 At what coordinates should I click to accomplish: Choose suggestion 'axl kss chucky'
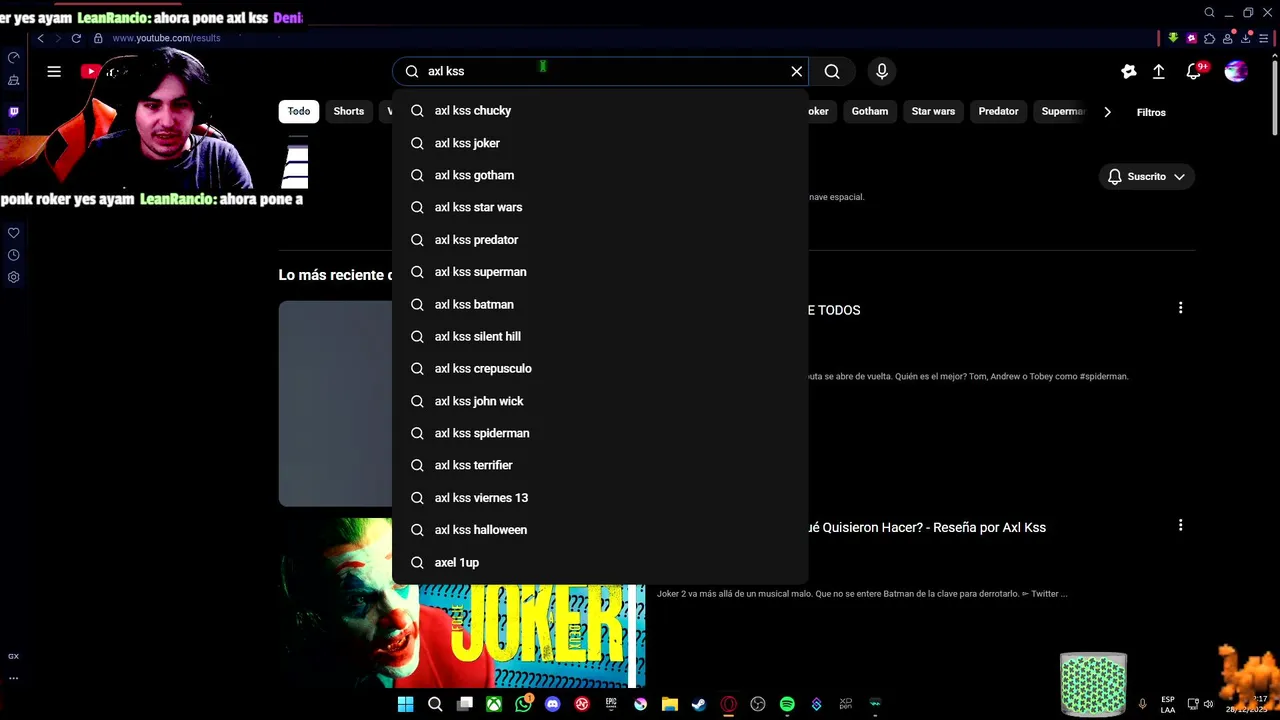[x=600, y=110]
